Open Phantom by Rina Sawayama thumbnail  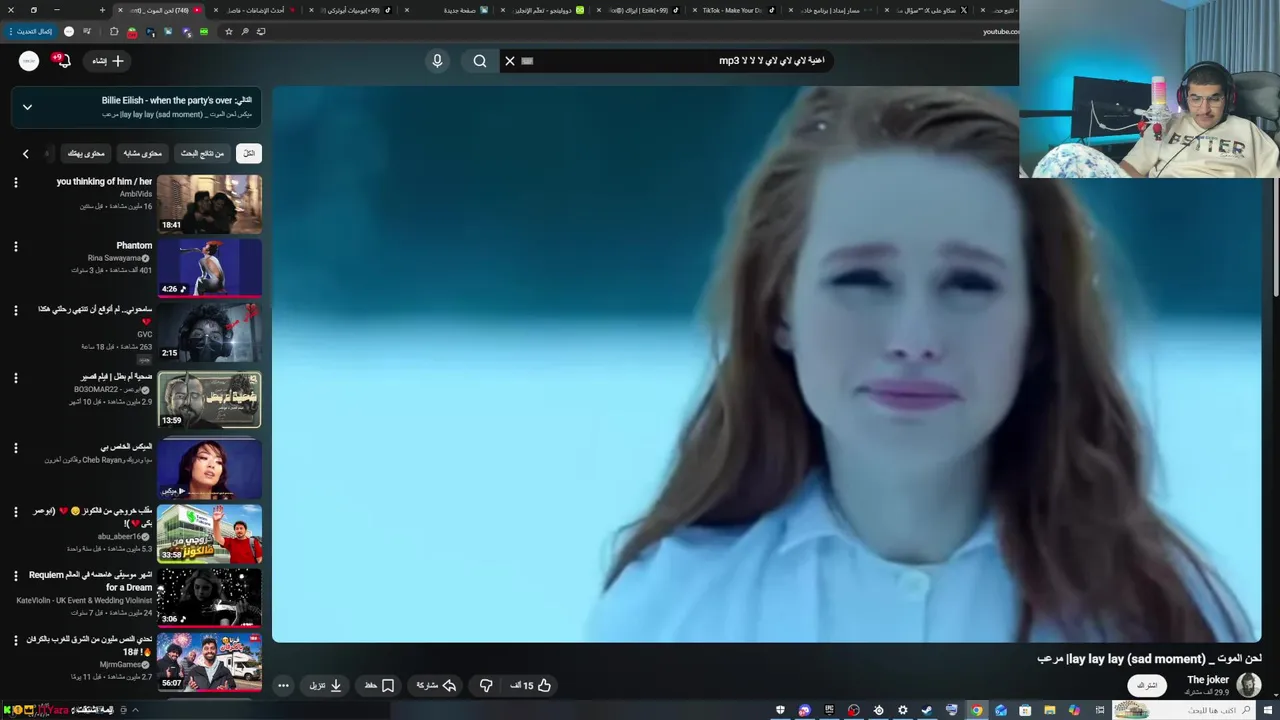click(209, 268)
